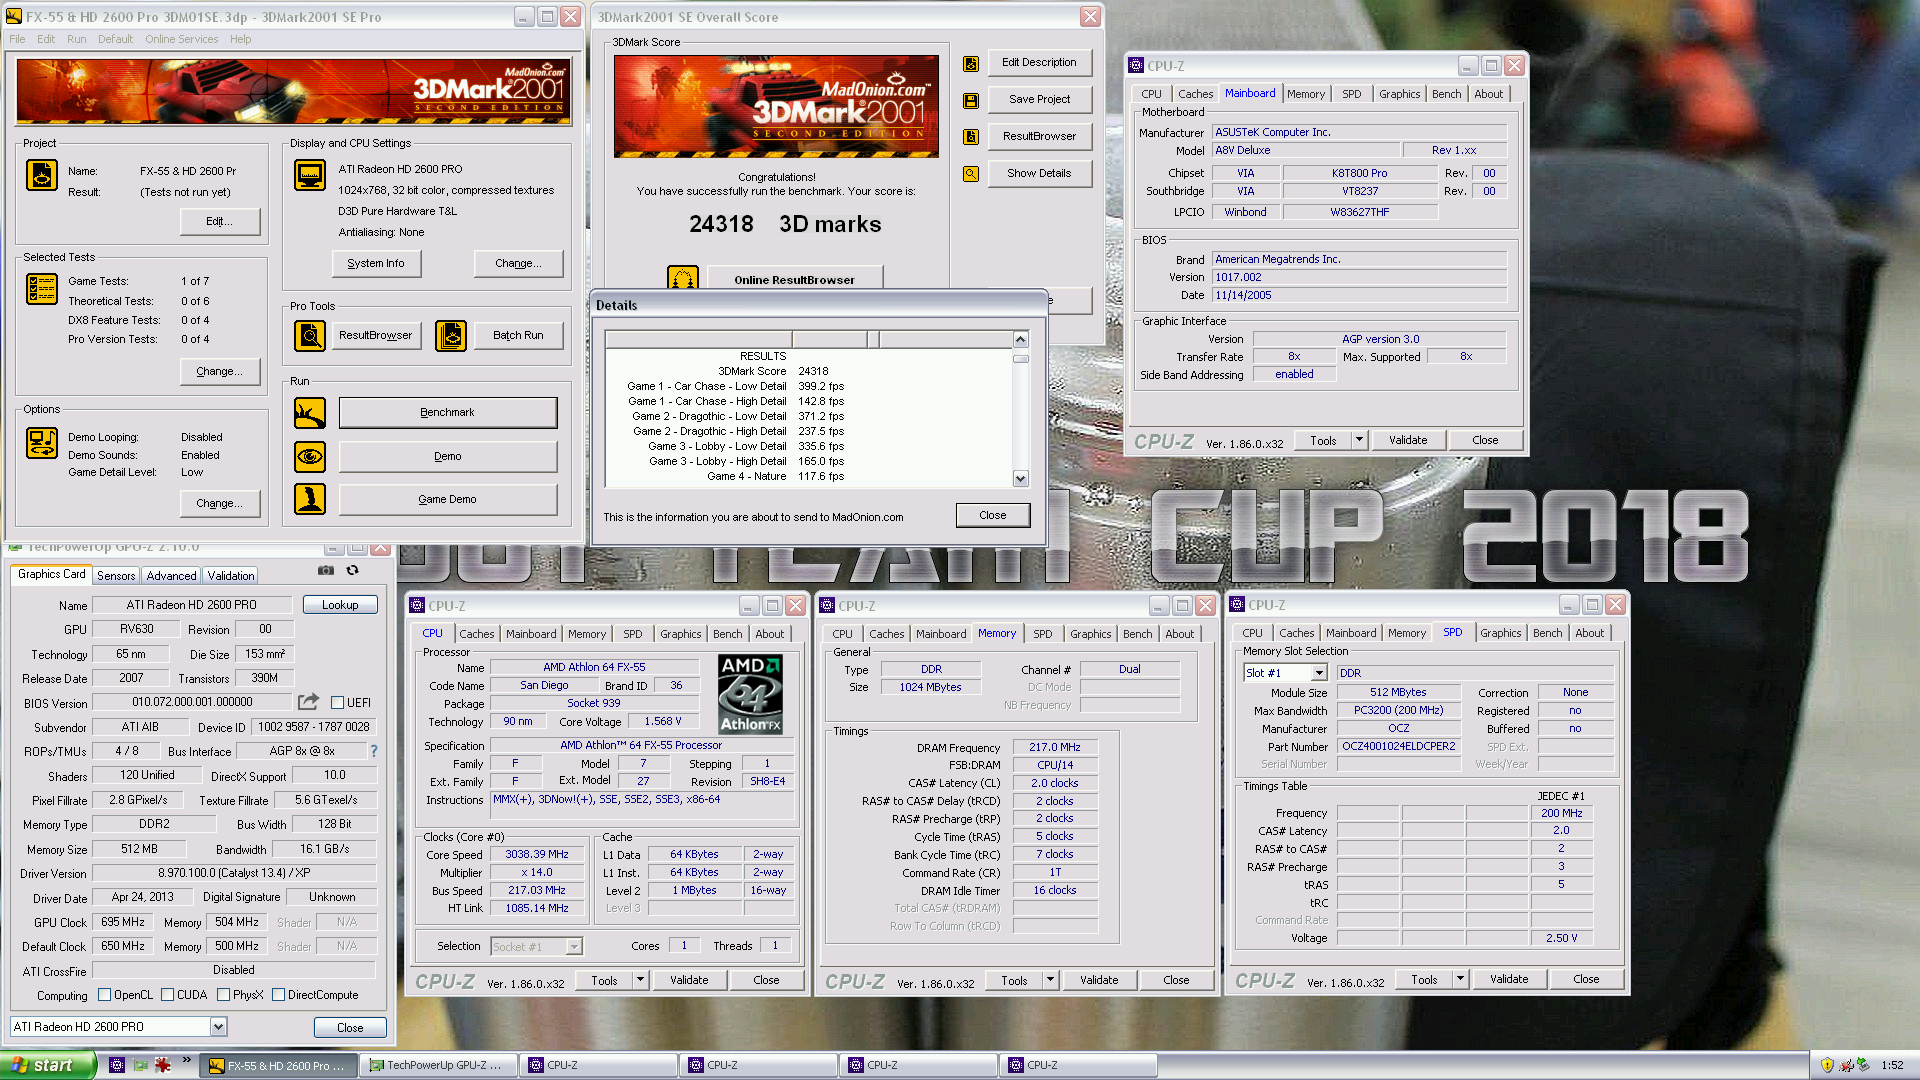Open the Online Services menu

click(181, 39)
